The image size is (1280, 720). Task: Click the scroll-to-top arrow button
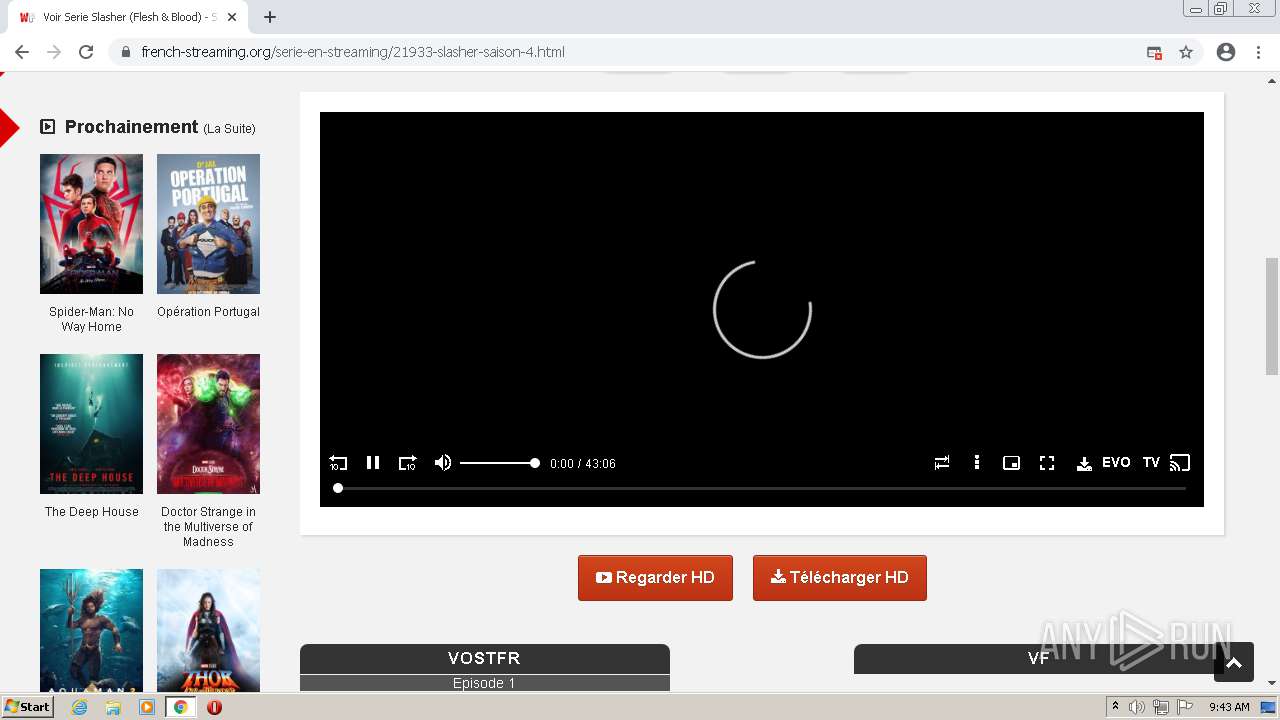[1234, 662]
